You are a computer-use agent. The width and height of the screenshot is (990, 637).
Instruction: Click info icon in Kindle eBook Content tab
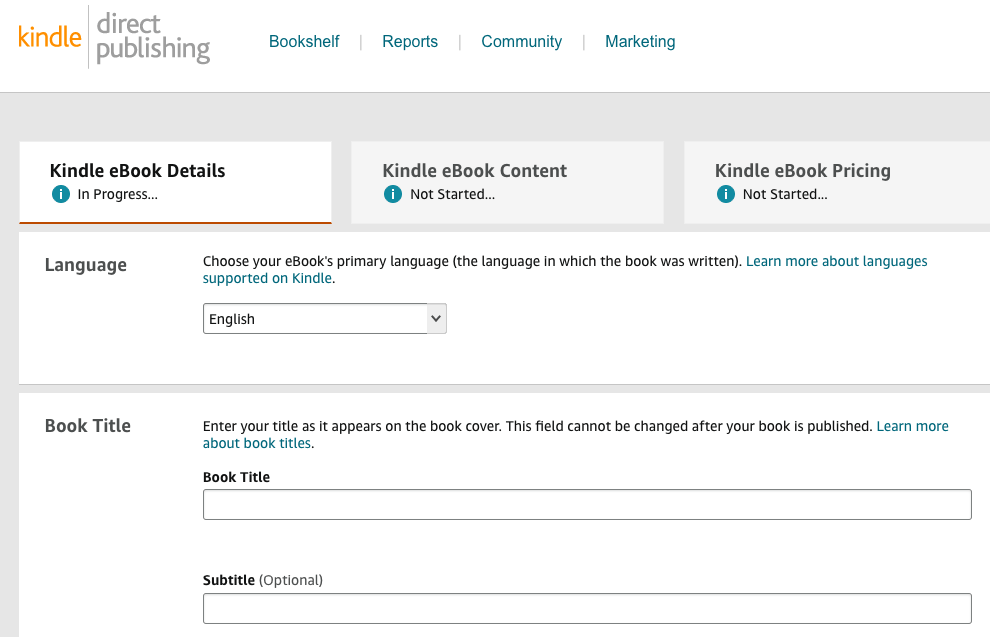point(393,194)
